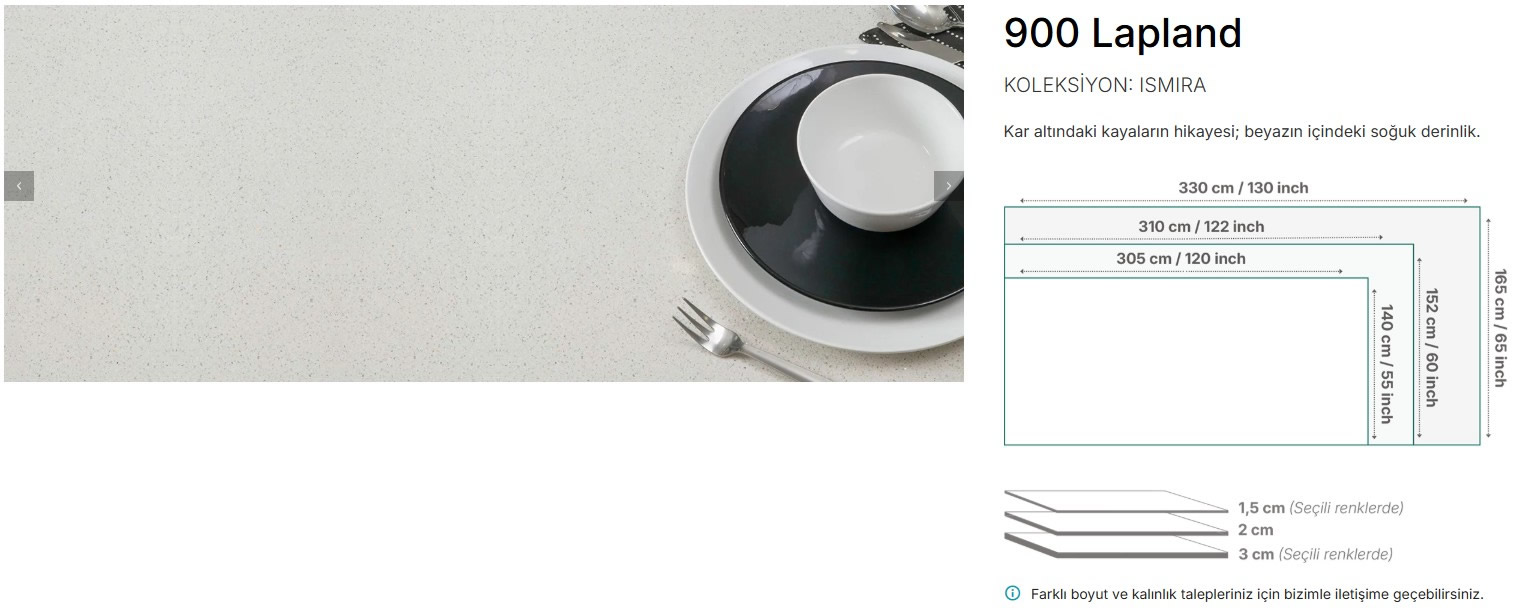This screenshot has height=608, width=1514.
Task: Click the 900 Lapland product title
Action: pos(1123,34)
